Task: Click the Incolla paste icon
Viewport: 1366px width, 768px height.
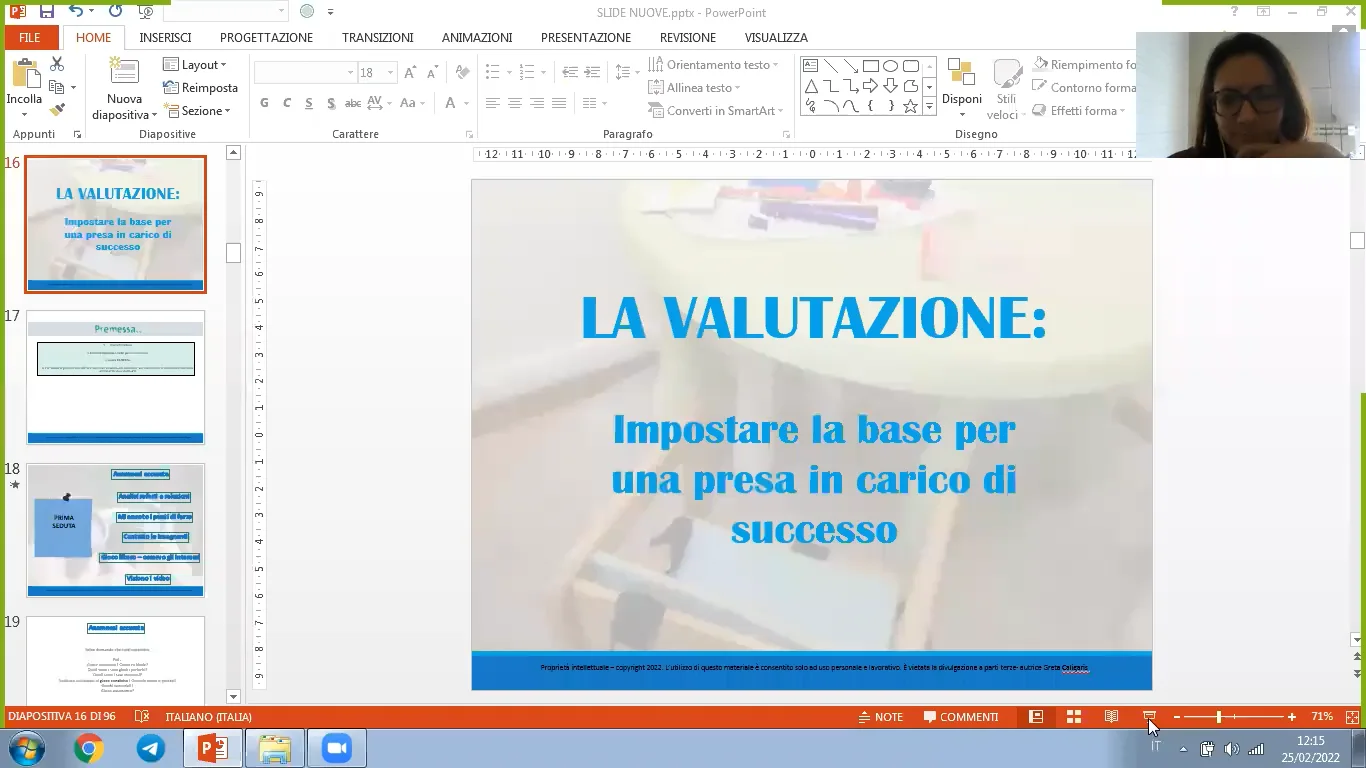Action: (x=24, y=75)
